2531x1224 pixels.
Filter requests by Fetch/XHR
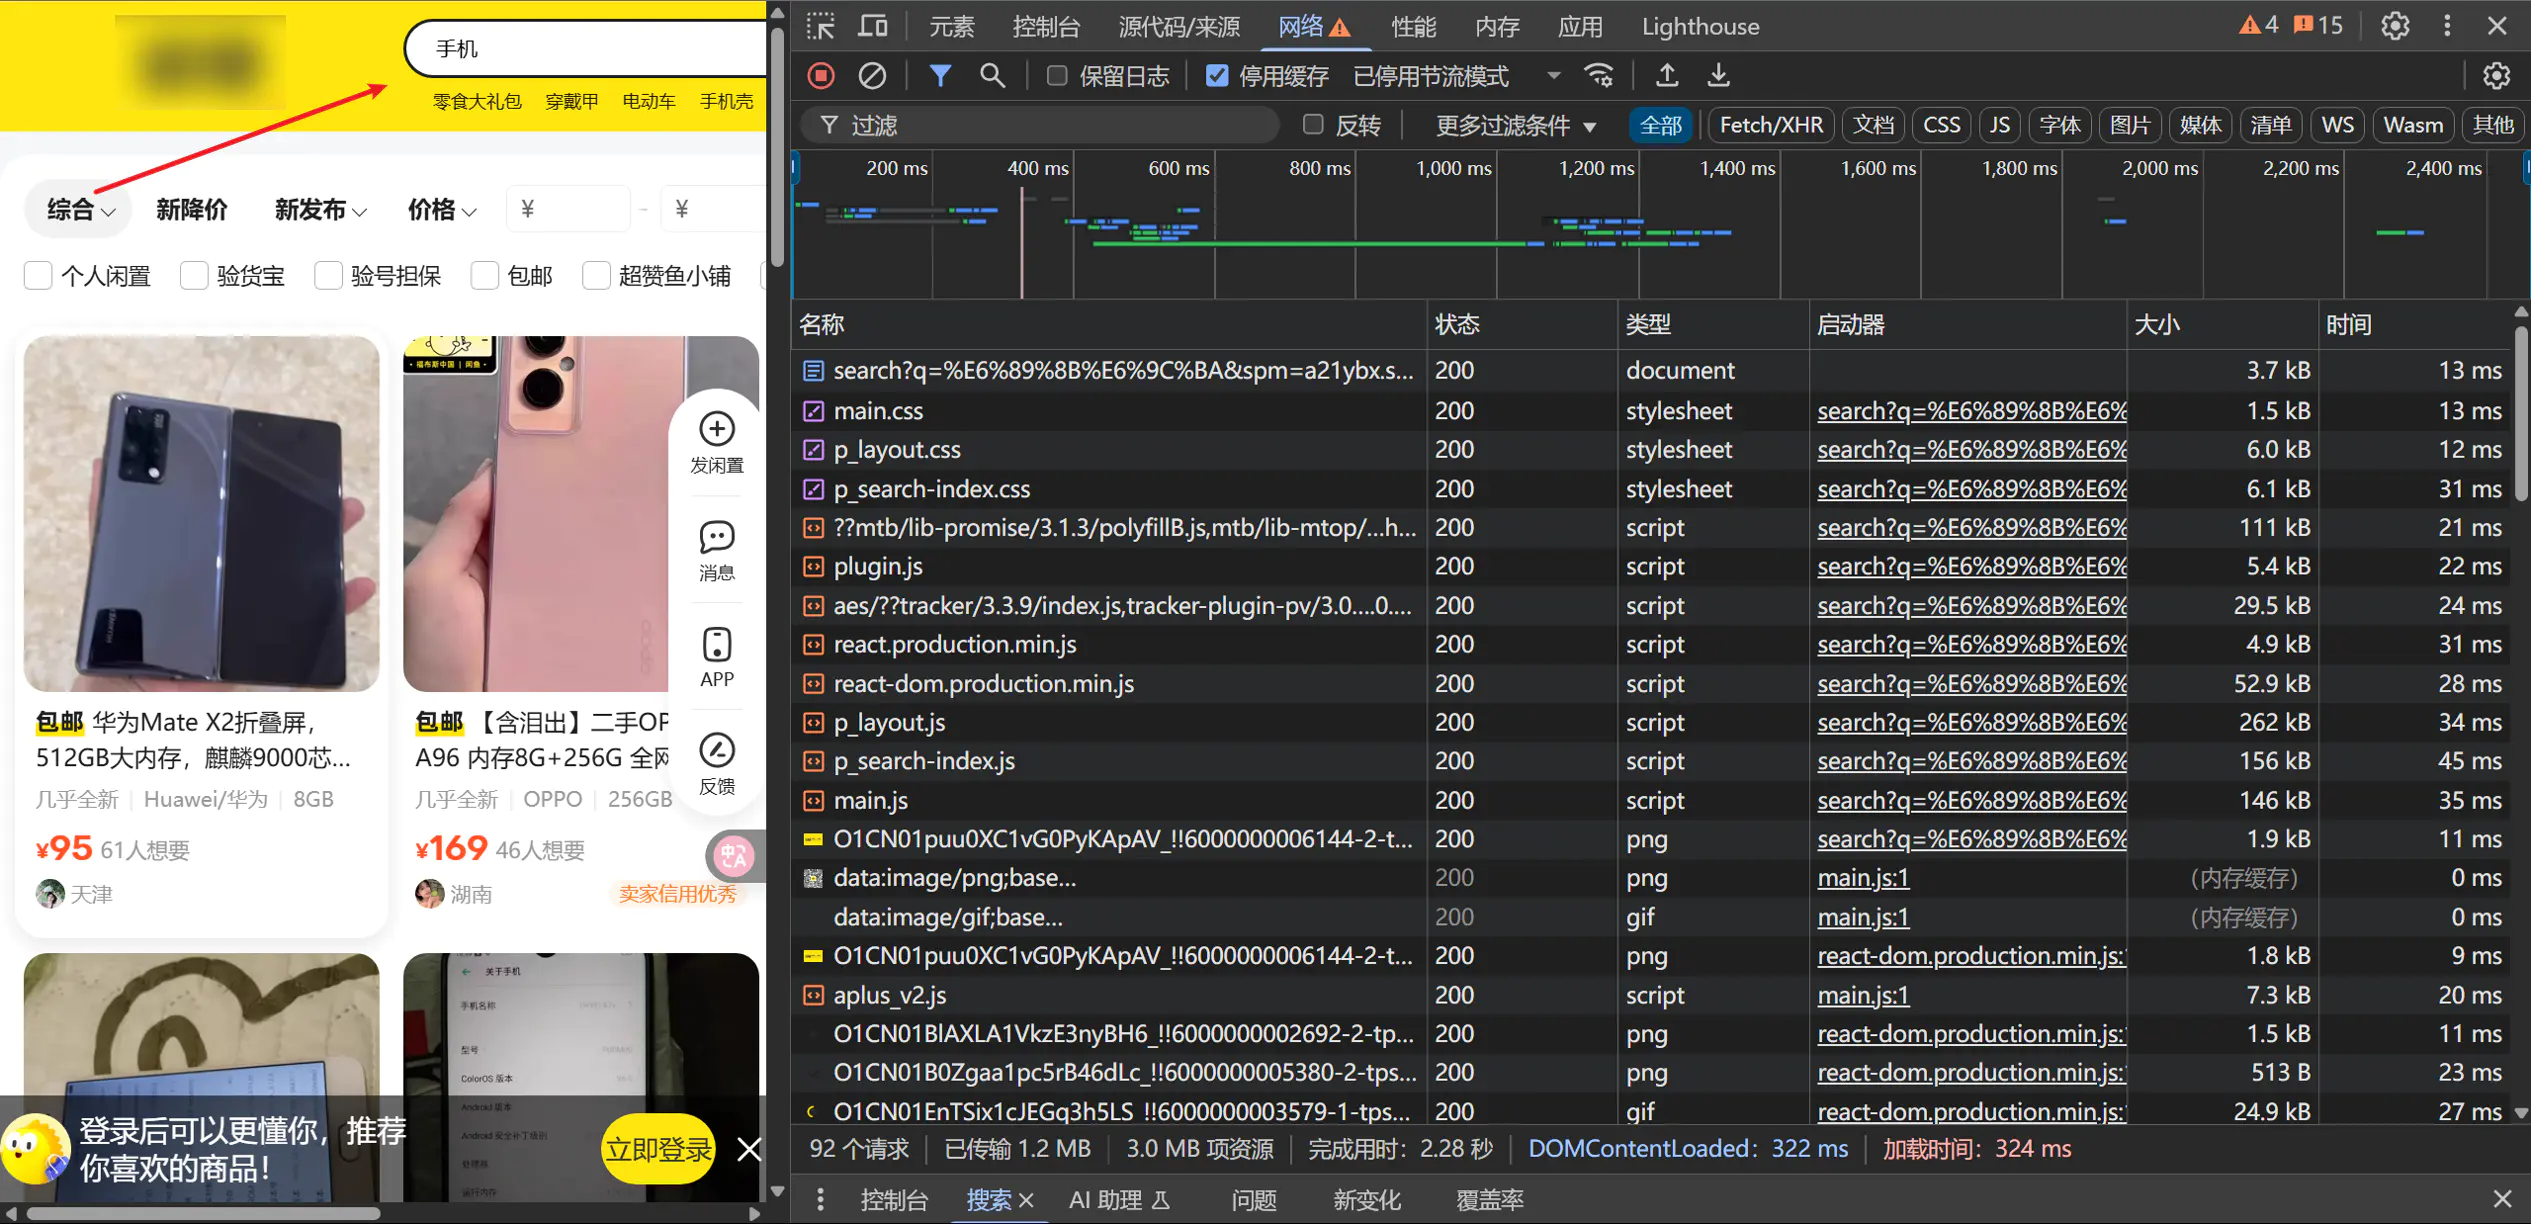pyautogui.click(x=1770, y=126)
